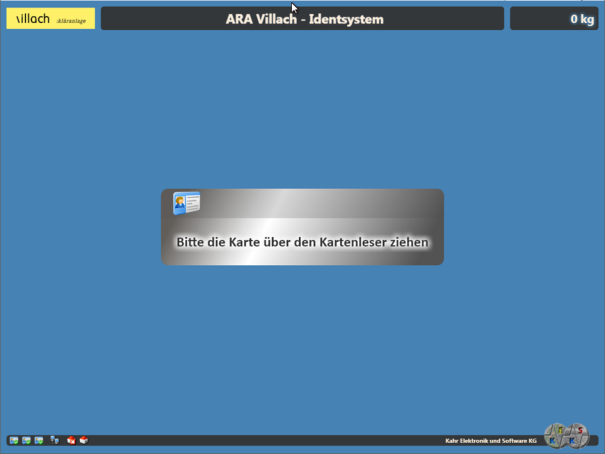Click the third card-reader status icon
This screenshot has height=454, width=605.
click(39, 440)
